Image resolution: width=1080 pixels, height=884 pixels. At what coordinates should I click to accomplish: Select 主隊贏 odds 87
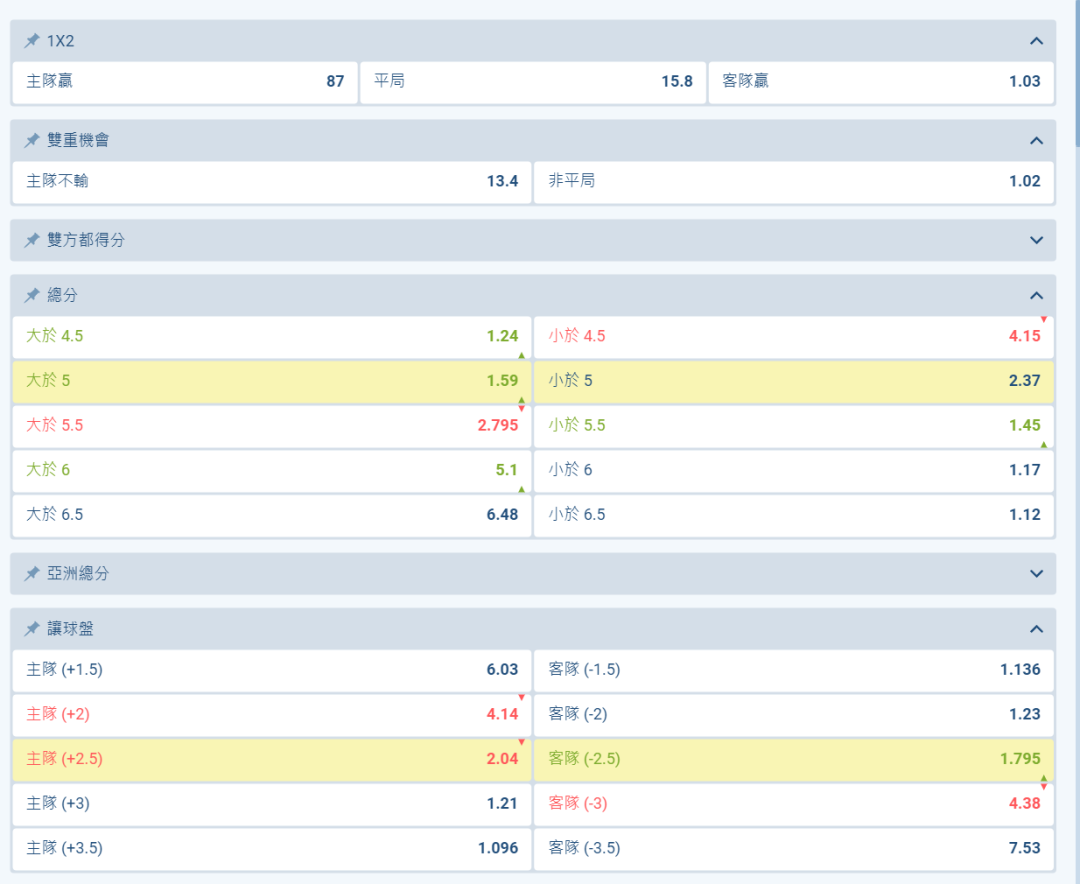(184, 82)
